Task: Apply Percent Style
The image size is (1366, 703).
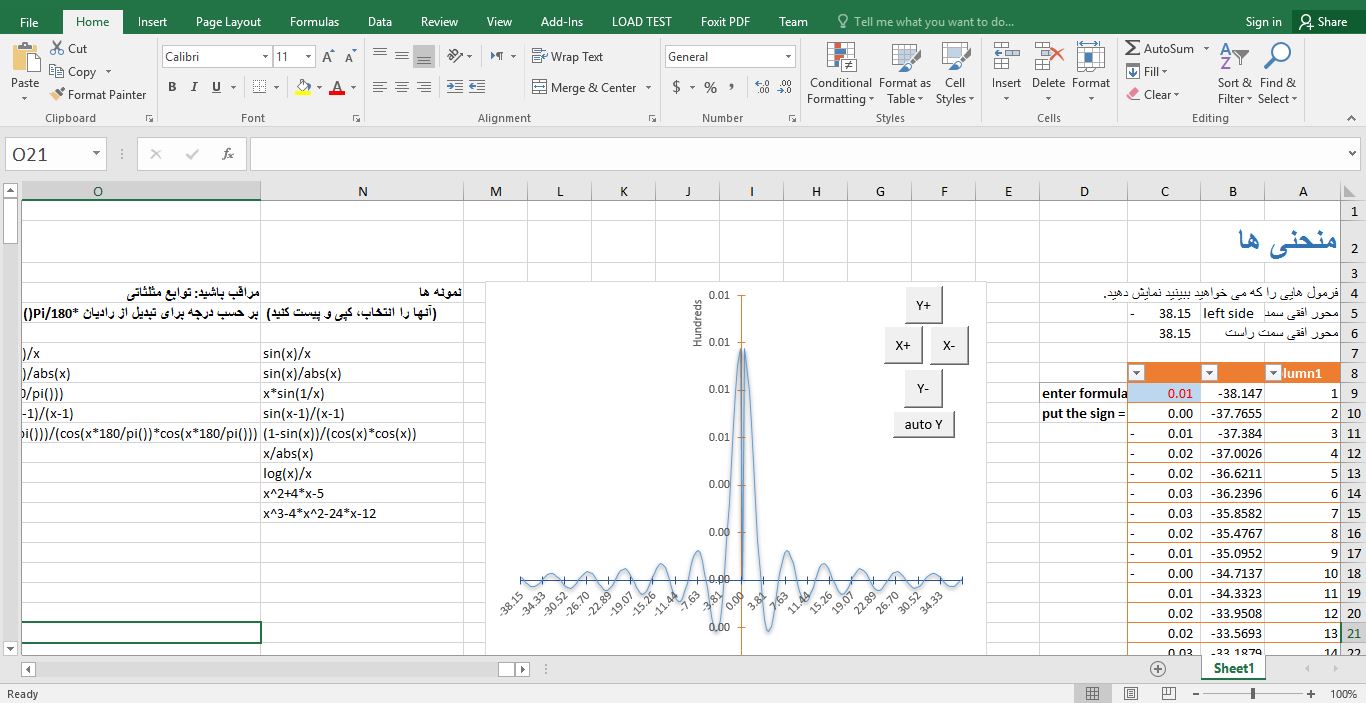Action: [710, 87]
